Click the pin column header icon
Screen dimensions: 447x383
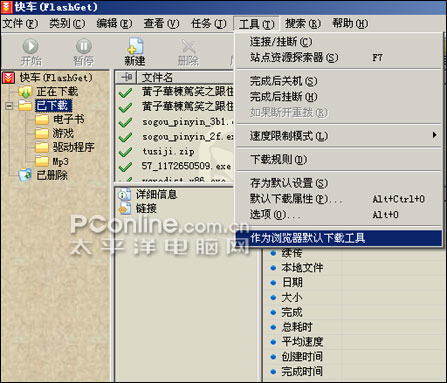[126, 77]
